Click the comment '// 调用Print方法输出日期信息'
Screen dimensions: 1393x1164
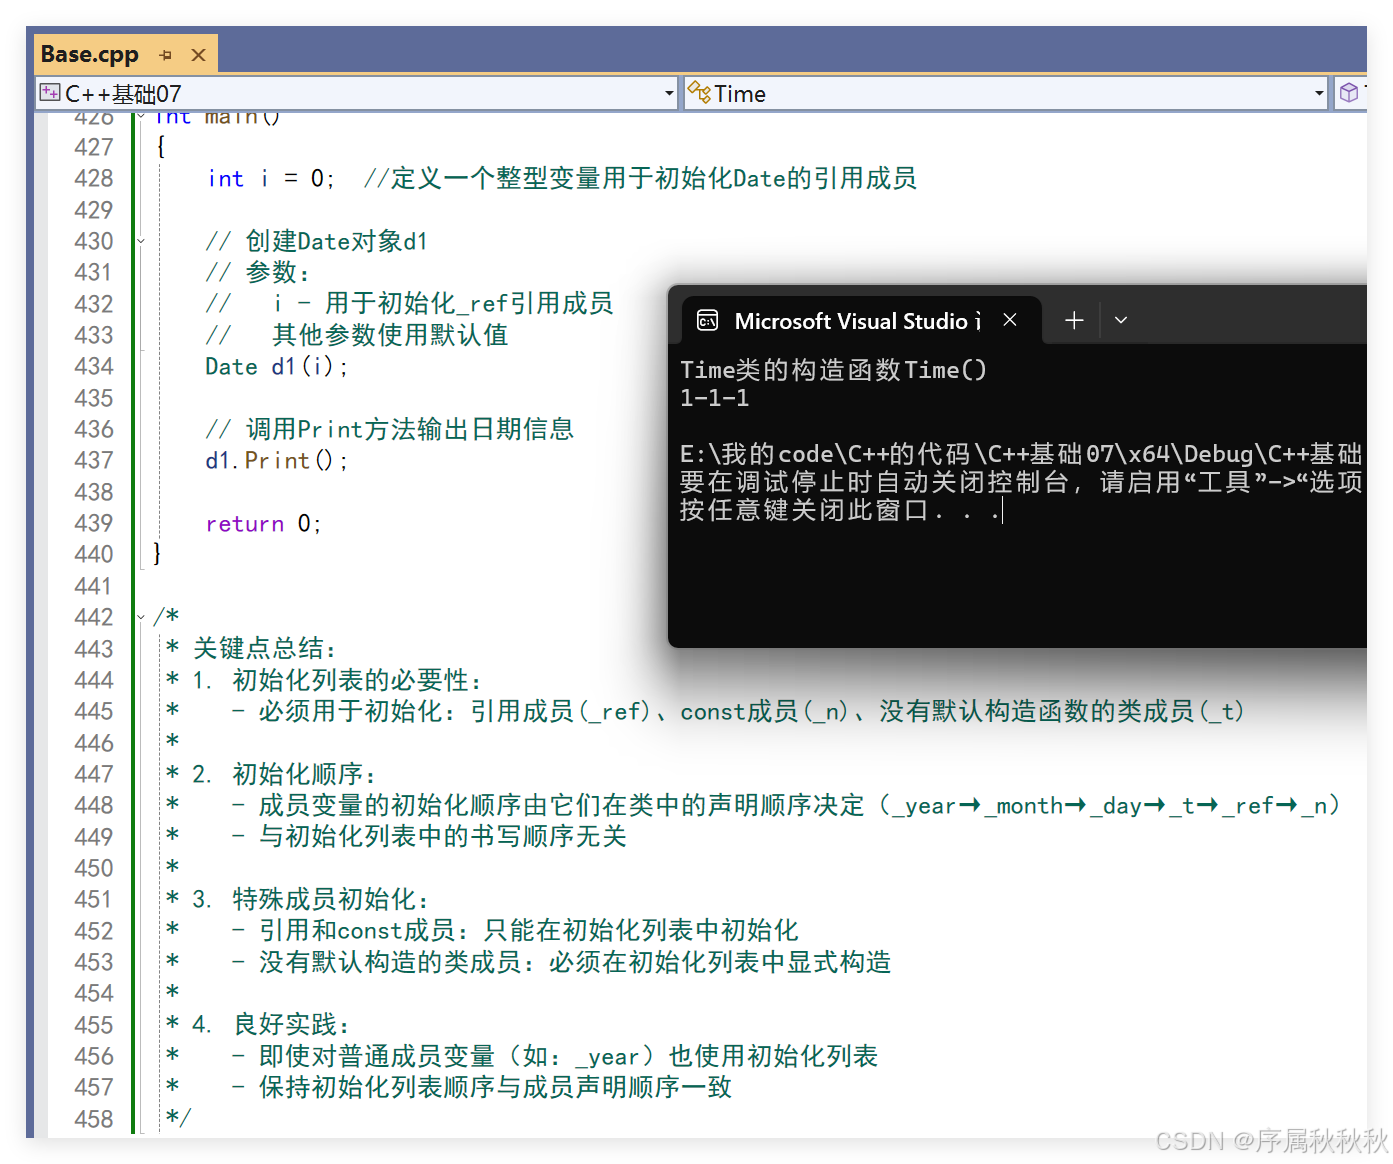[390, 429]
